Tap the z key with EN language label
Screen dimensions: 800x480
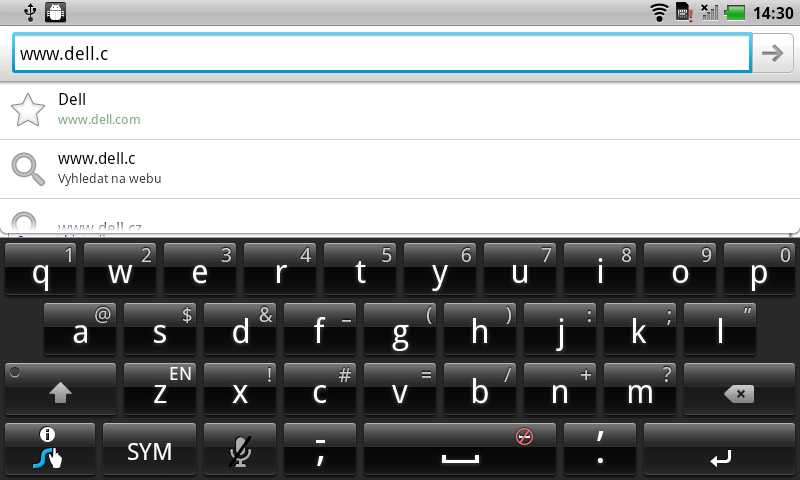pyautogui.click(x=160, y=389)
